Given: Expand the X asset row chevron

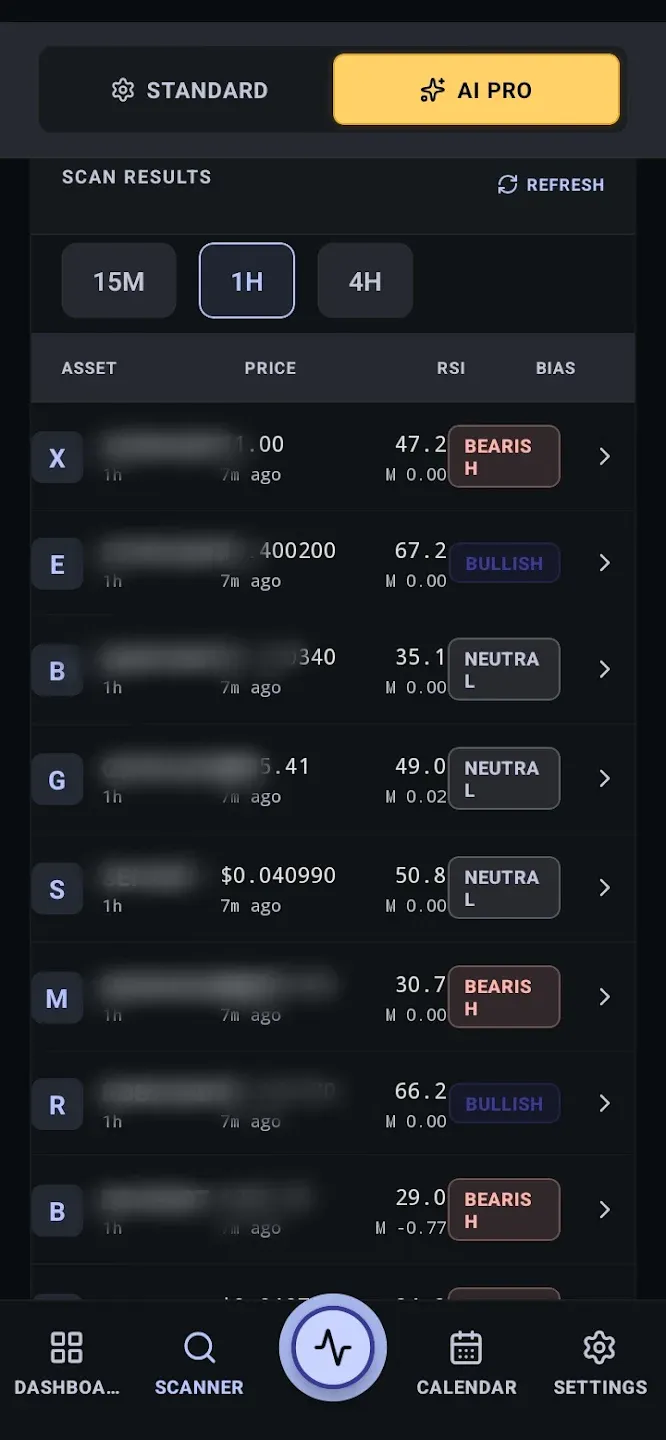Looking at the screenshot, I should coord(604,456).
